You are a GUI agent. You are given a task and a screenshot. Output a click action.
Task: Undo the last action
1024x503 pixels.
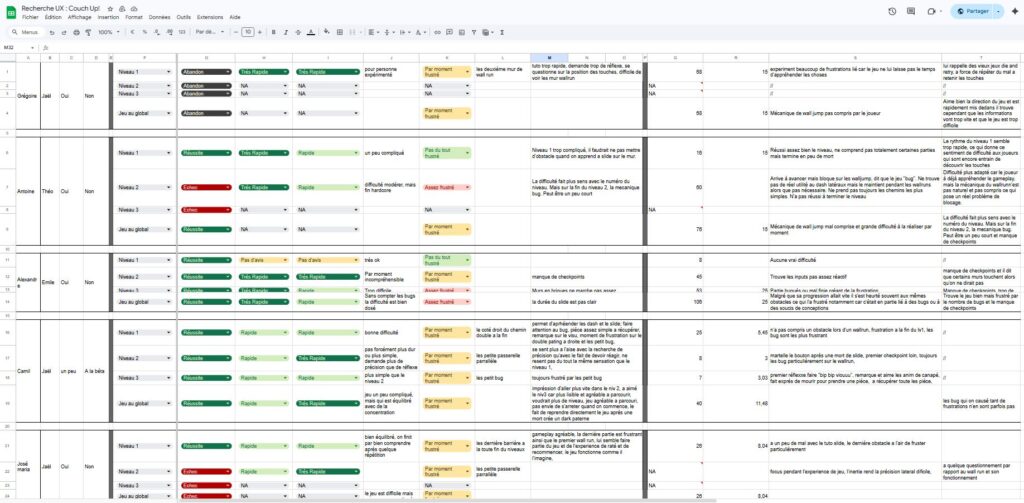(52, 32)
